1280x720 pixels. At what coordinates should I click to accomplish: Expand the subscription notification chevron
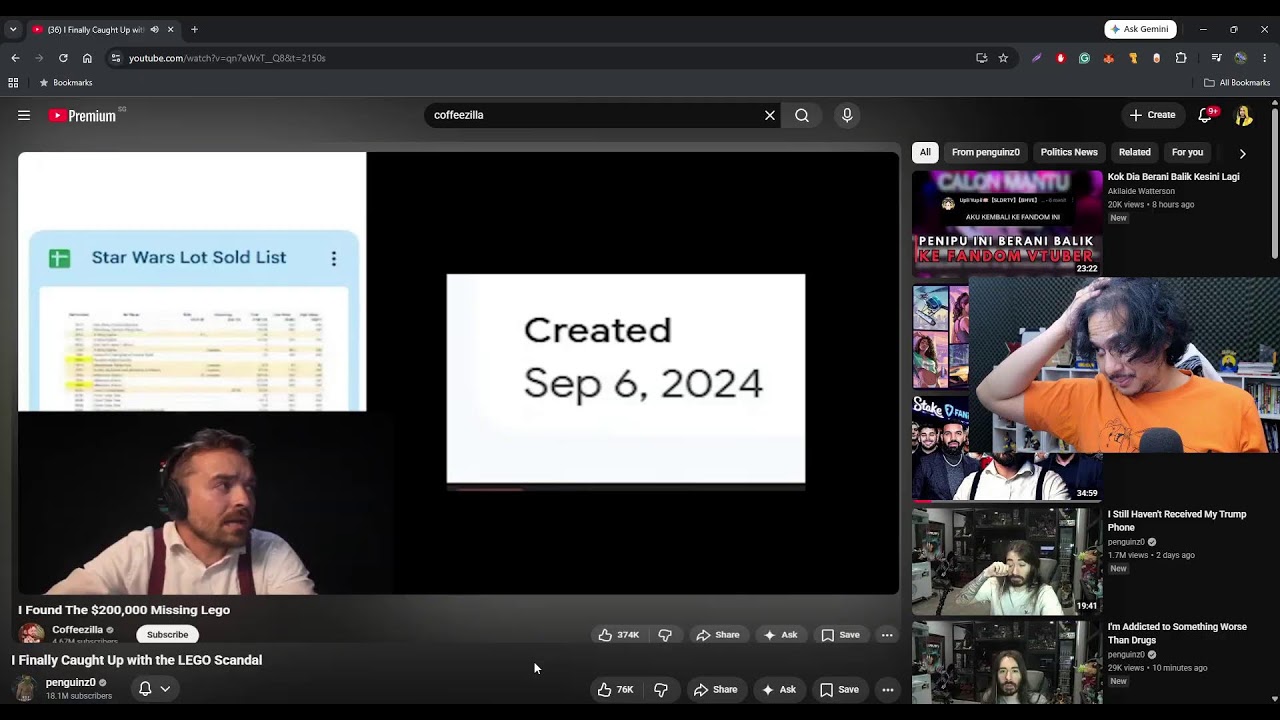click(x=165, y=688)
